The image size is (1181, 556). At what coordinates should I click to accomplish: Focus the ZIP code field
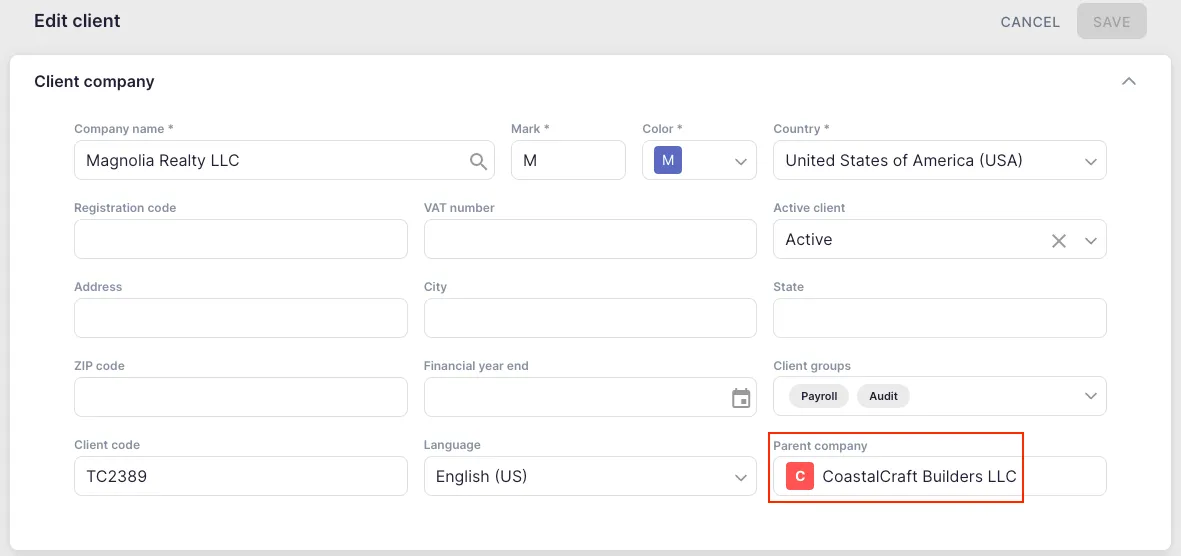(x=240, y=398)
